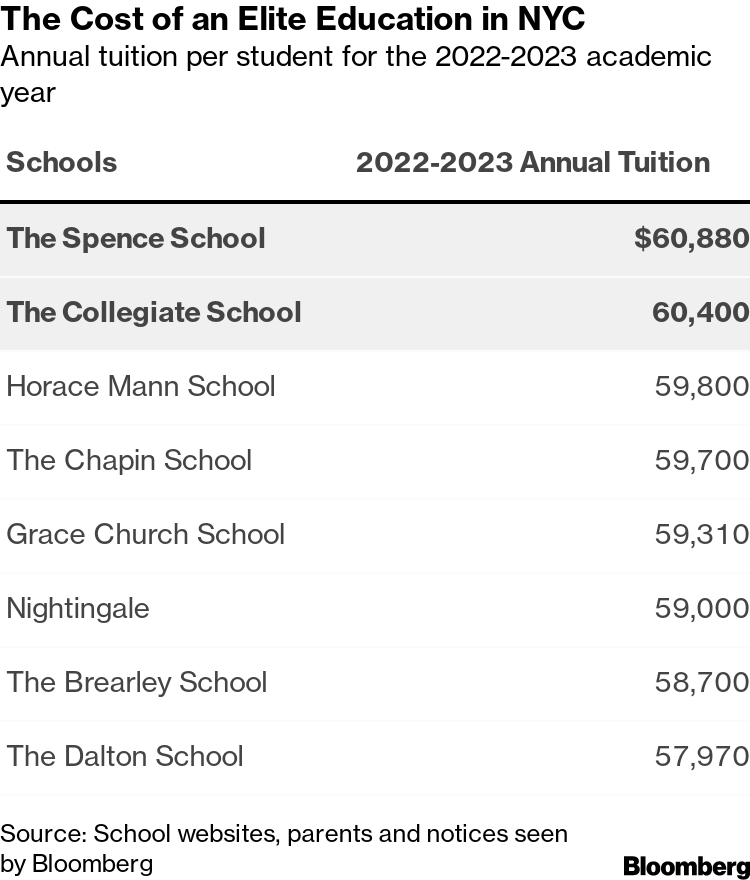
Task: Click the 2022-2023 Annual Tuition column header
Action: tap(532, 162)
